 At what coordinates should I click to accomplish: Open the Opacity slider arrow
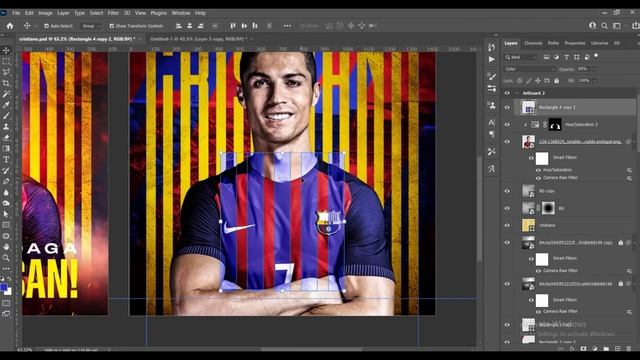pyautogui.click(x=594, y=69)
